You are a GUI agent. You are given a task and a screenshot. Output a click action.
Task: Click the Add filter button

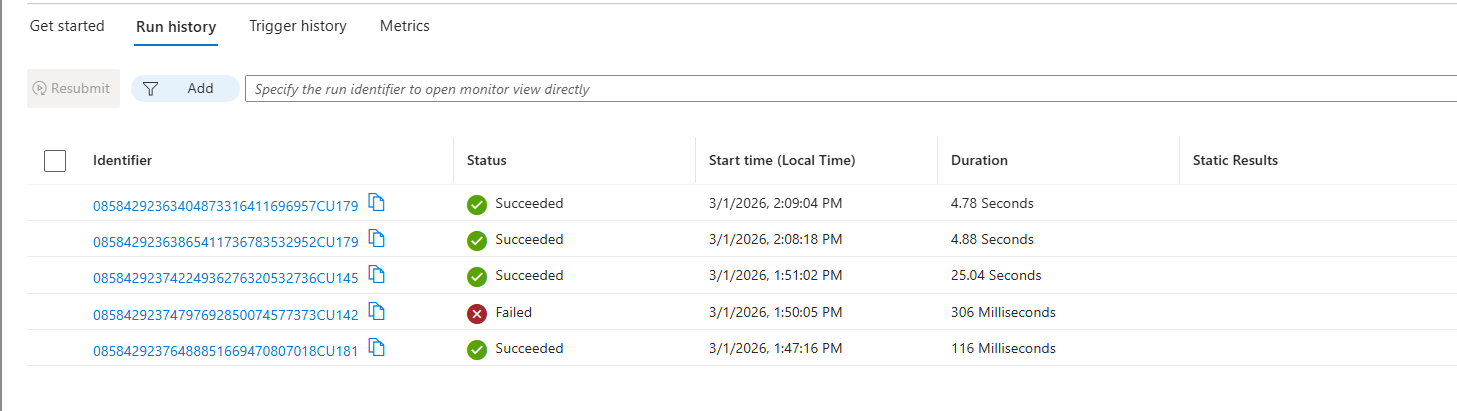[185, 88]
